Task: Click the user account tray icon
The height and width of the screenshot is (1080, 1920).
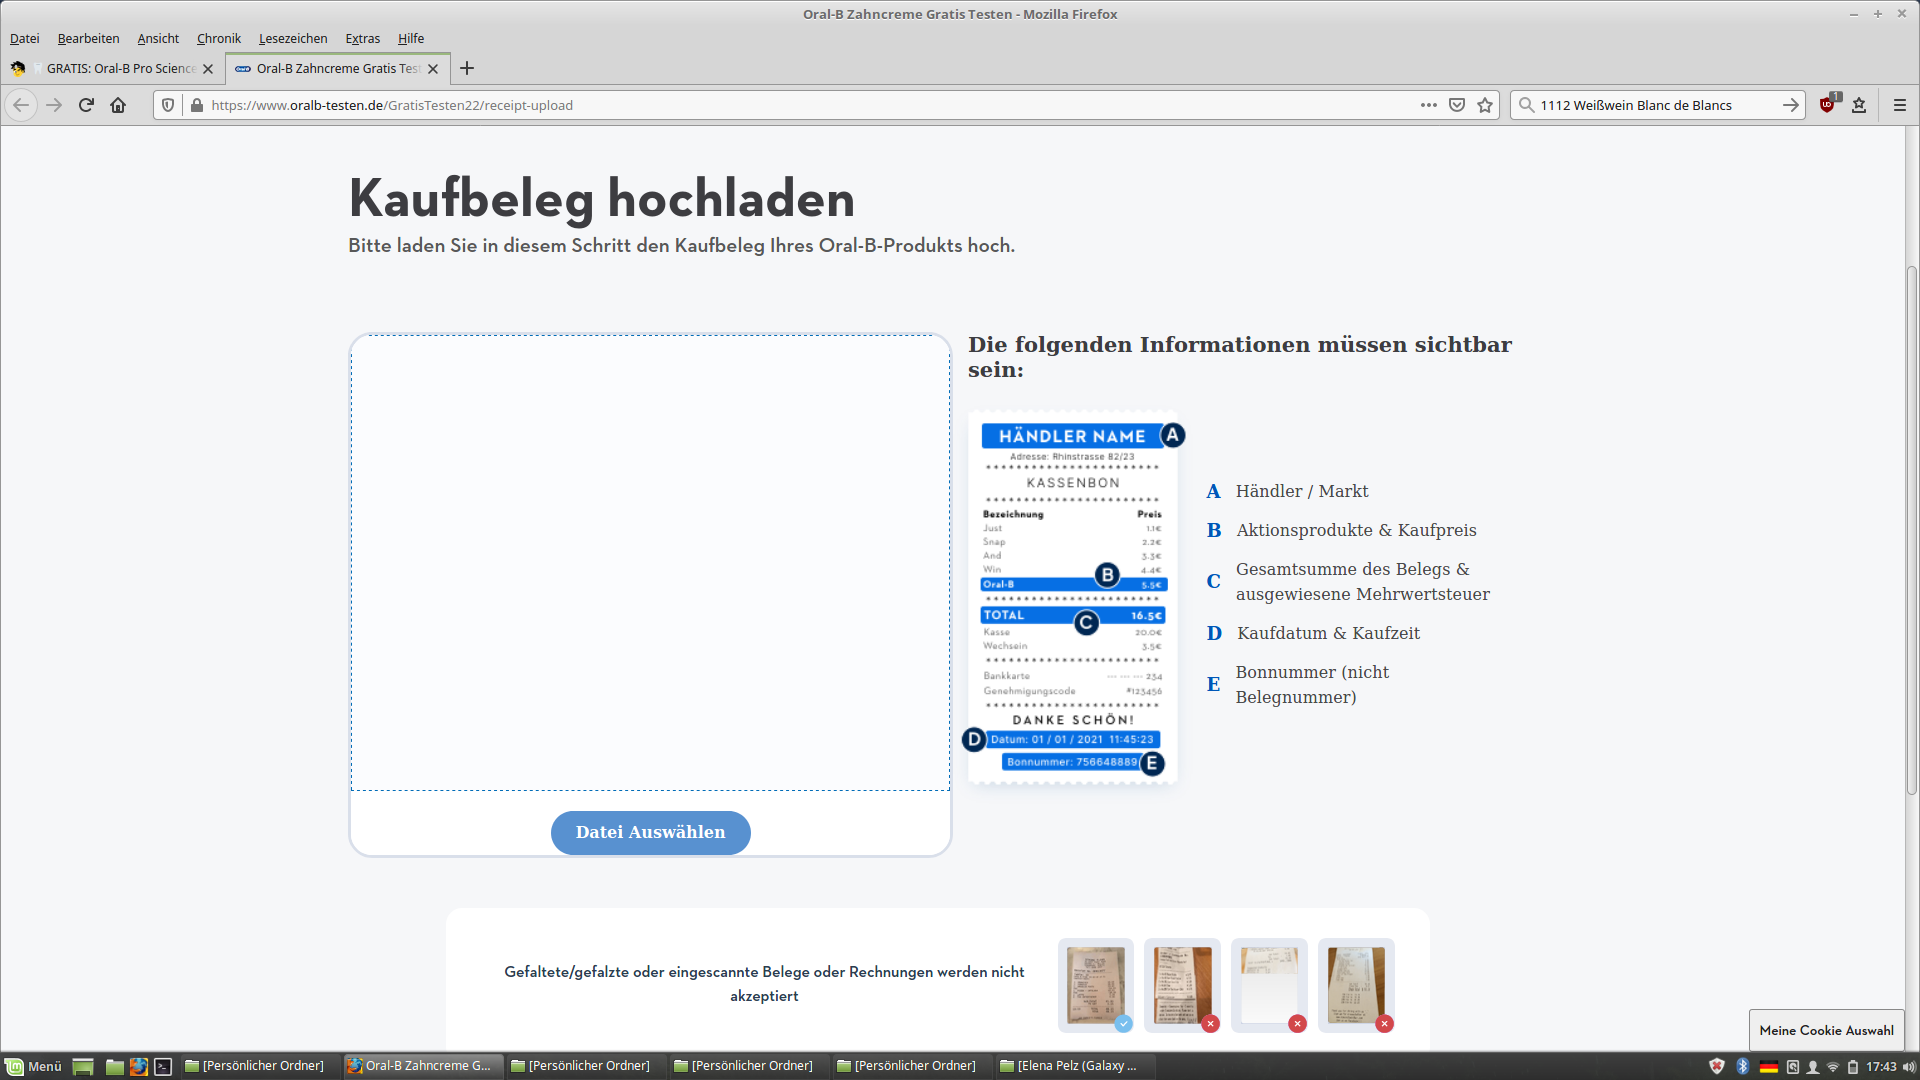Action: [x=1812, y=1066]
